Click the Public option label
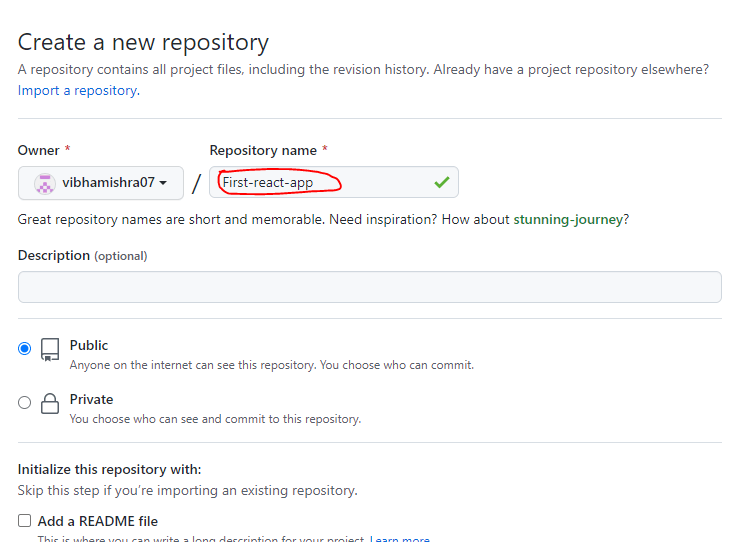This screenshot has width=742, height=542. (x=89, y=346)
